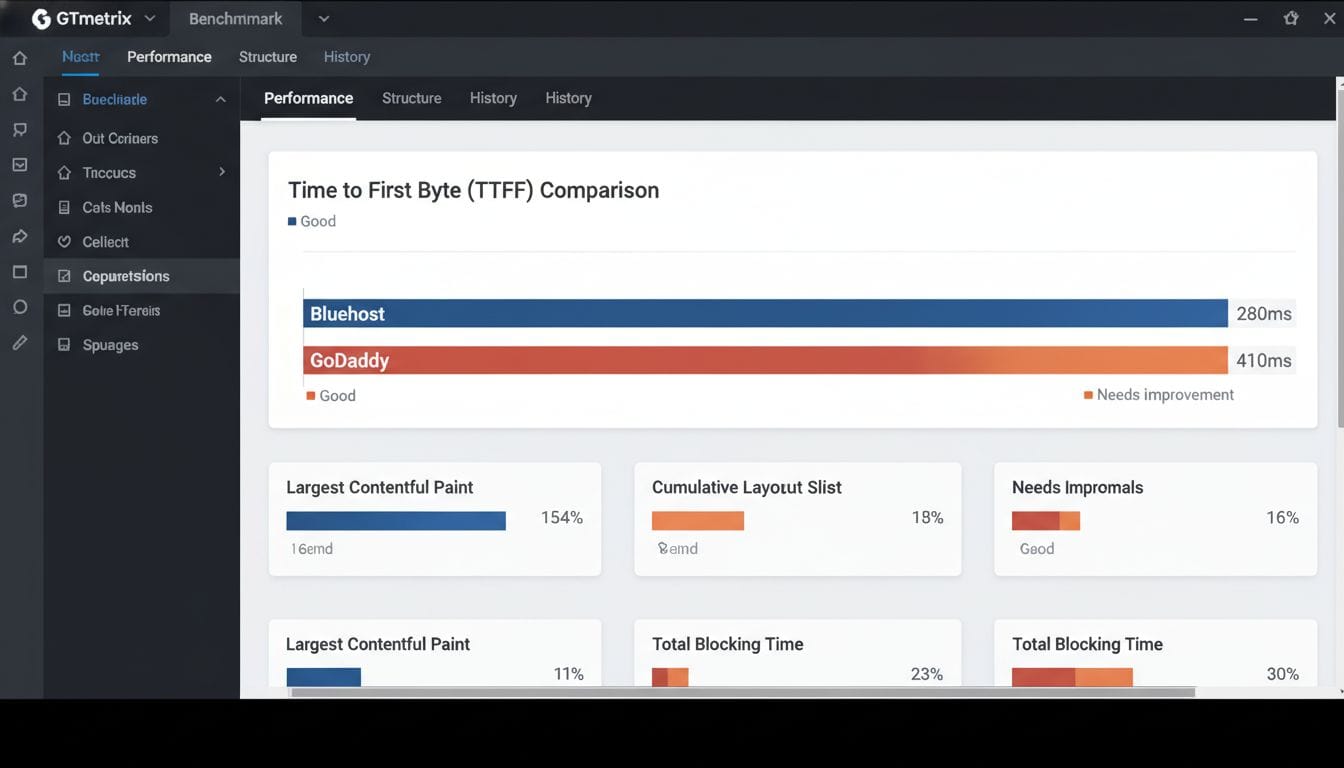
Task: Select the Structure tab beside Nostt's Performance tab
Action: tap(268, 57)
